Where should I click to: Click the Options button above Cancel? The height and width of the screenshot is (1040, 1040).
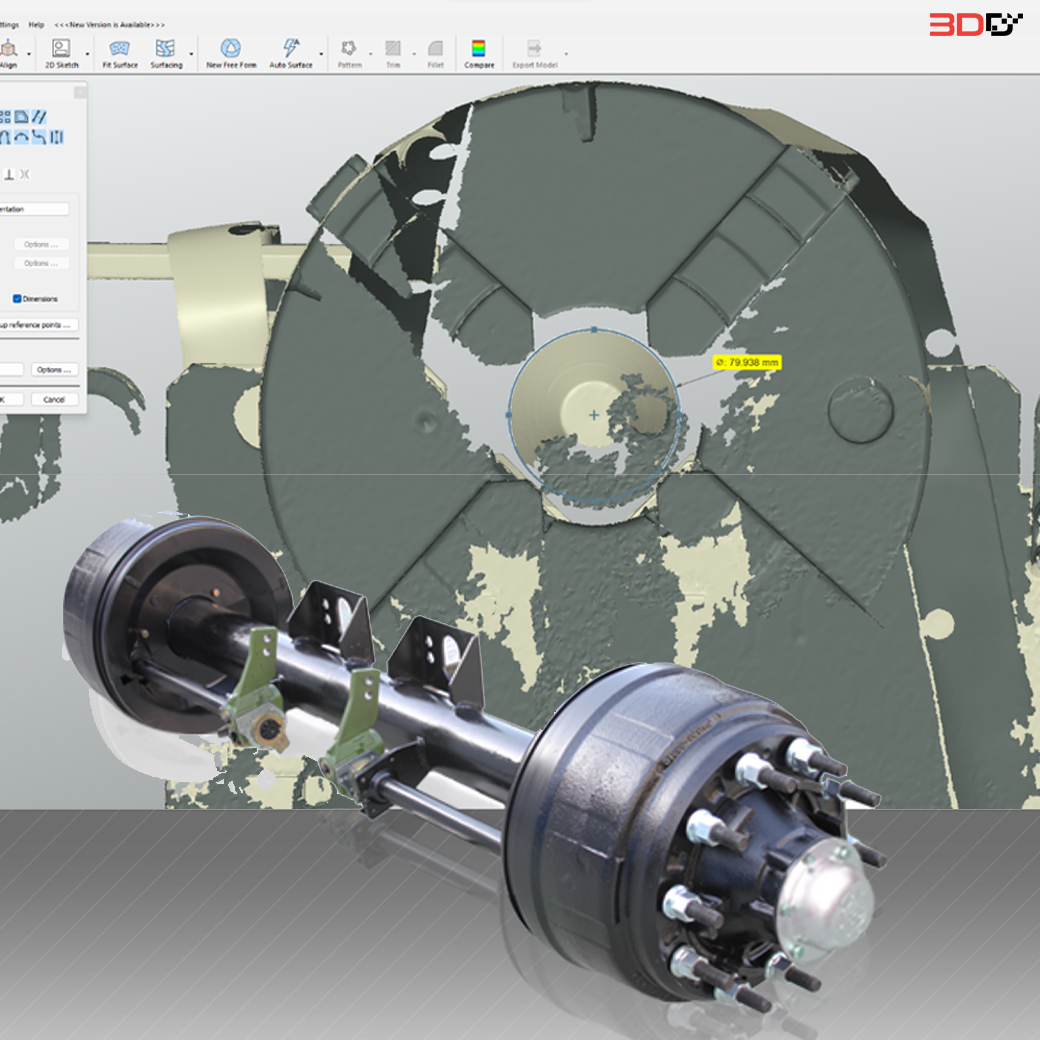(54, 370)
